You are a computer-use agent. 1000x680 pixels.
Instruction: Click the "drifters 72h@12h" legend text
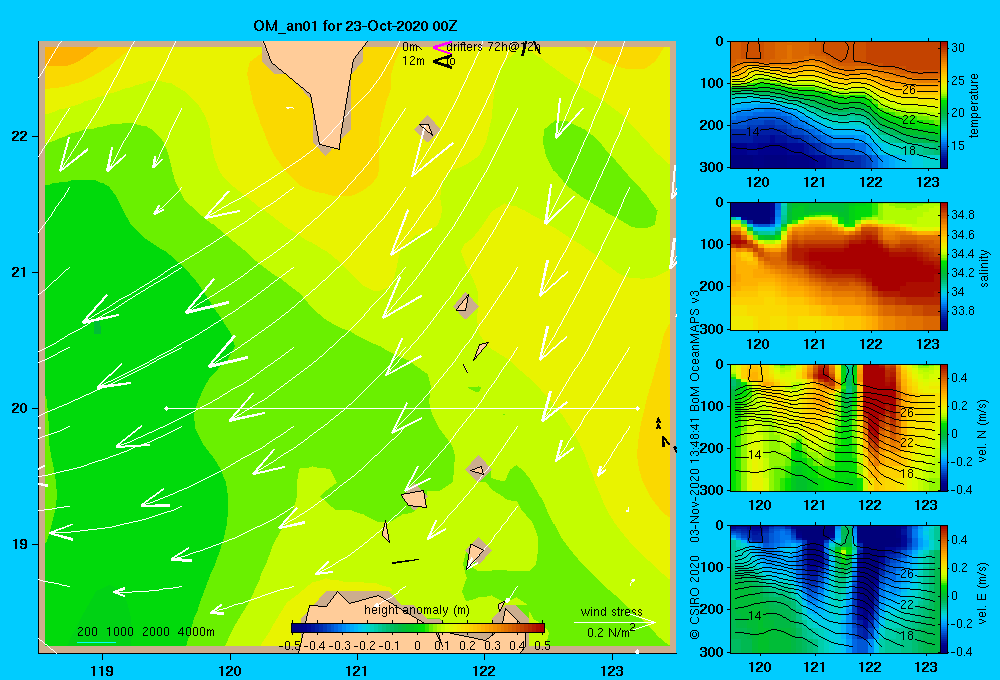[493, 47]
